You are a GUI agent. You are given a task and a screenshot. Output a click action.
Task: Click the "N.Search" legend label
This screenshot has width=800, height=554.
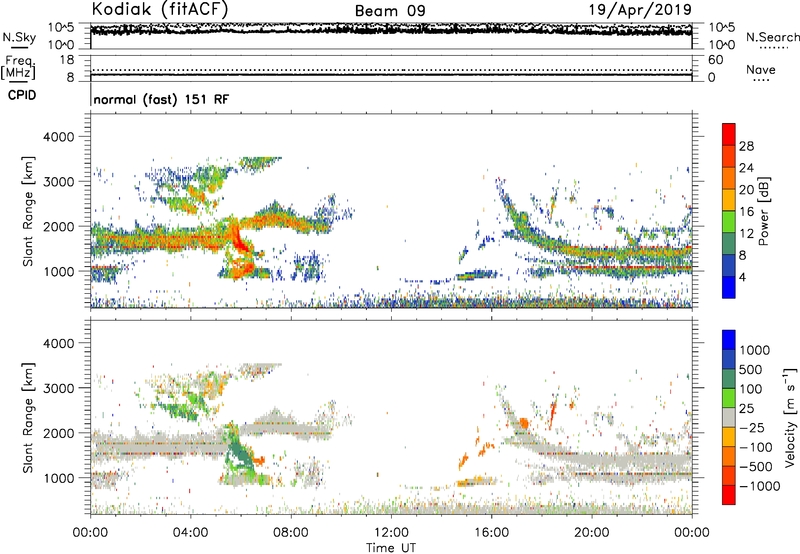tap(773, 37)
